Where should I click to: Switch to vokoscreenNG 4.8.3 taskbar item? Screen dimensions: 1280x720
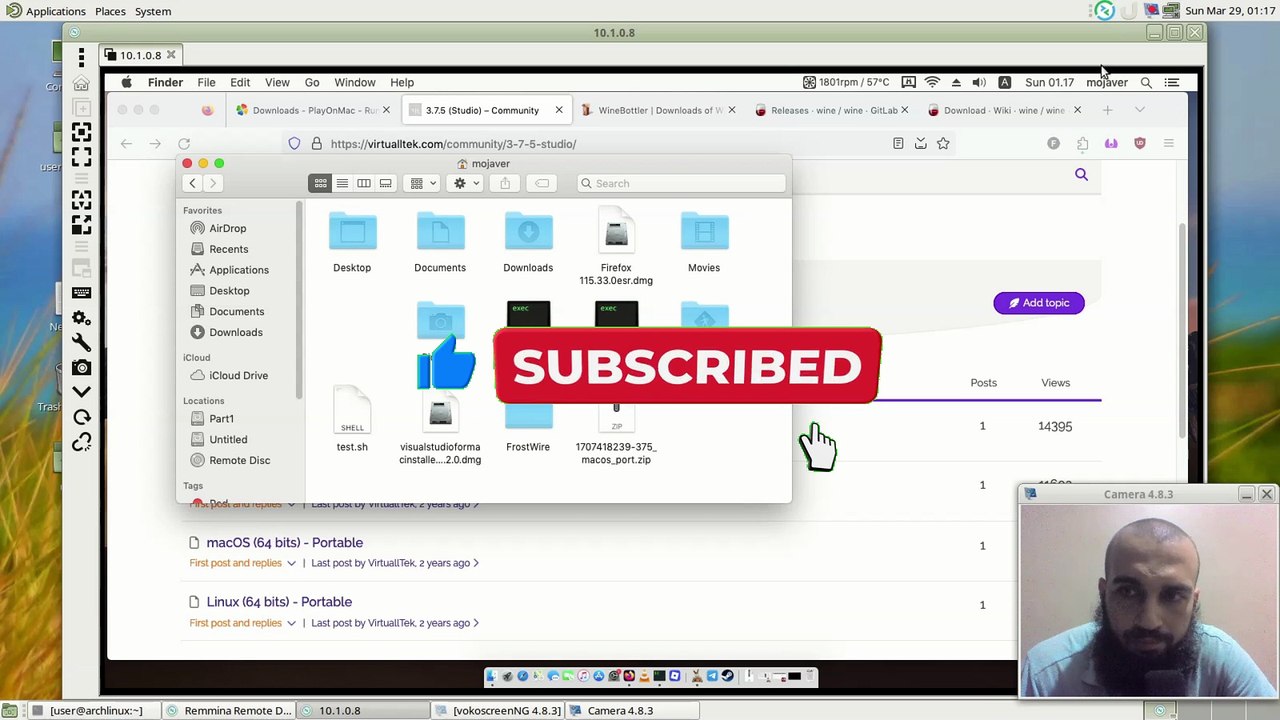coord(497,711)
